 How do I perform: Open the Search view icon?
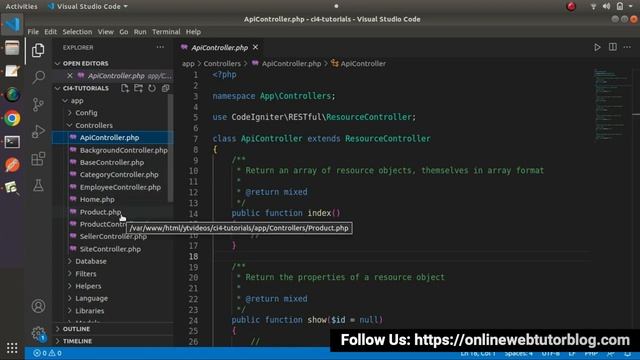pyautogui.click(x=38, y=77)
